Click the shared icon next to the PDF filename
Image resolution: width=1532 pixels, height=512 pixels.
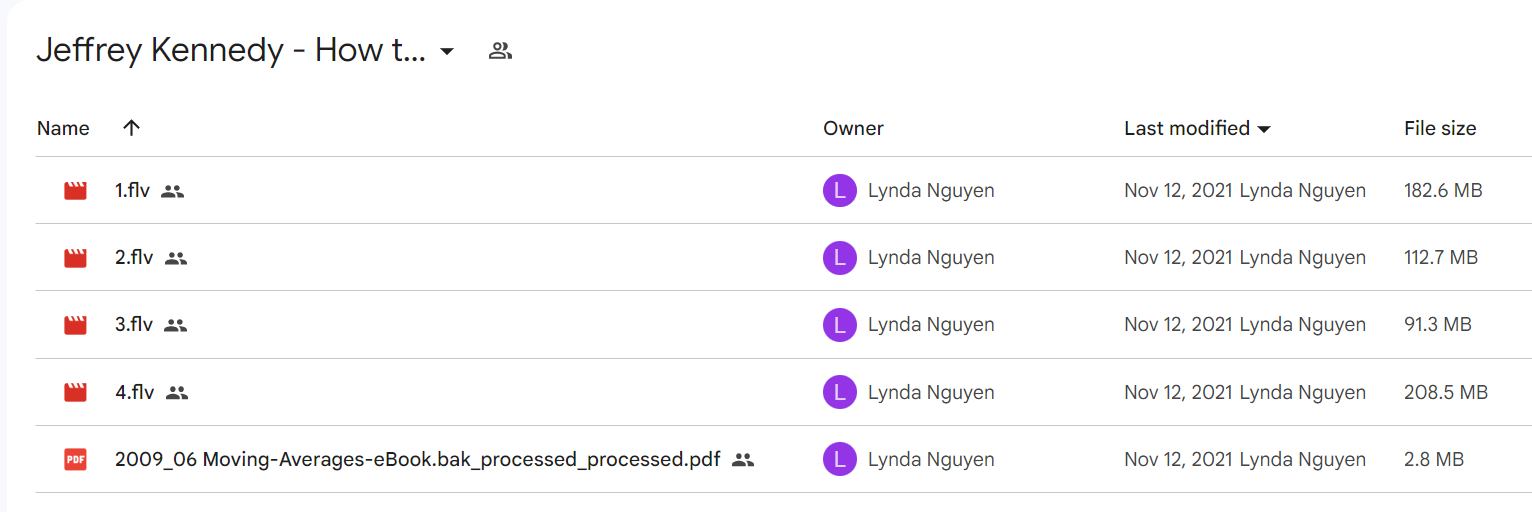(x=742, y=460)
